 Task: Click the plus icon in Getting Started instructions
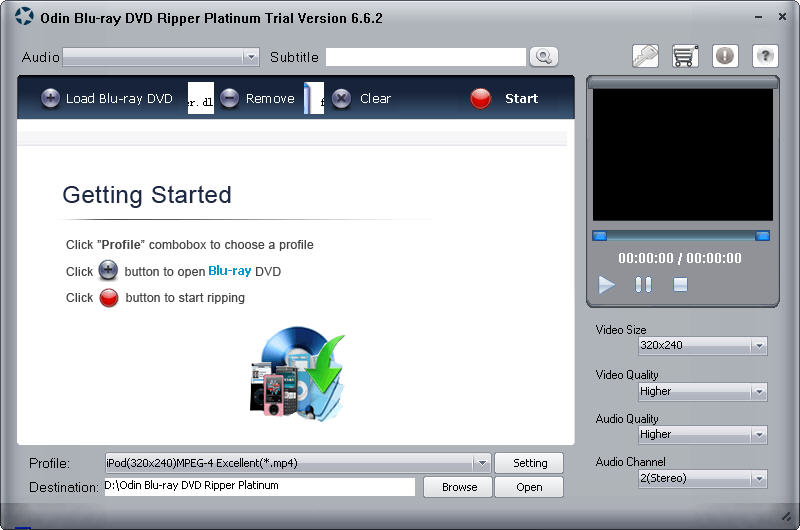108,270
